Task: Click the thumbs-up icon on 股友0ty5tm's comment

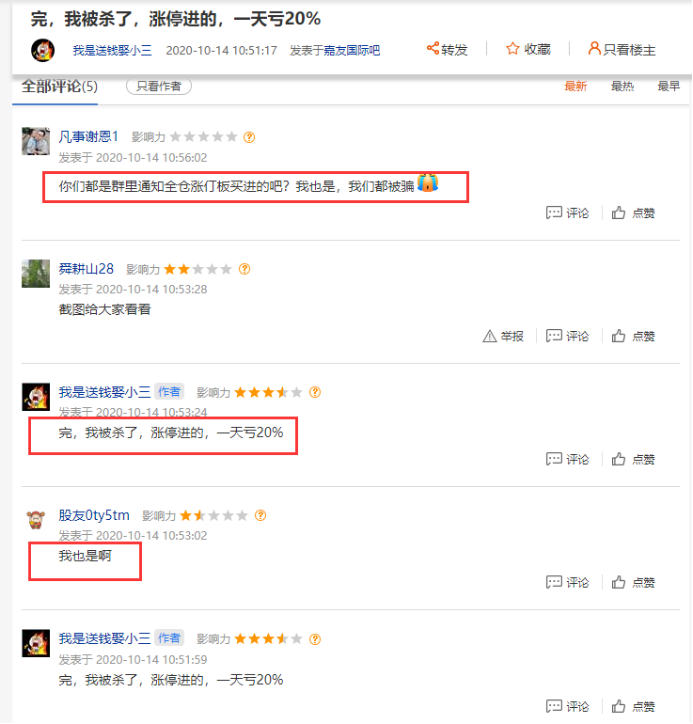Action: (618, 582)
